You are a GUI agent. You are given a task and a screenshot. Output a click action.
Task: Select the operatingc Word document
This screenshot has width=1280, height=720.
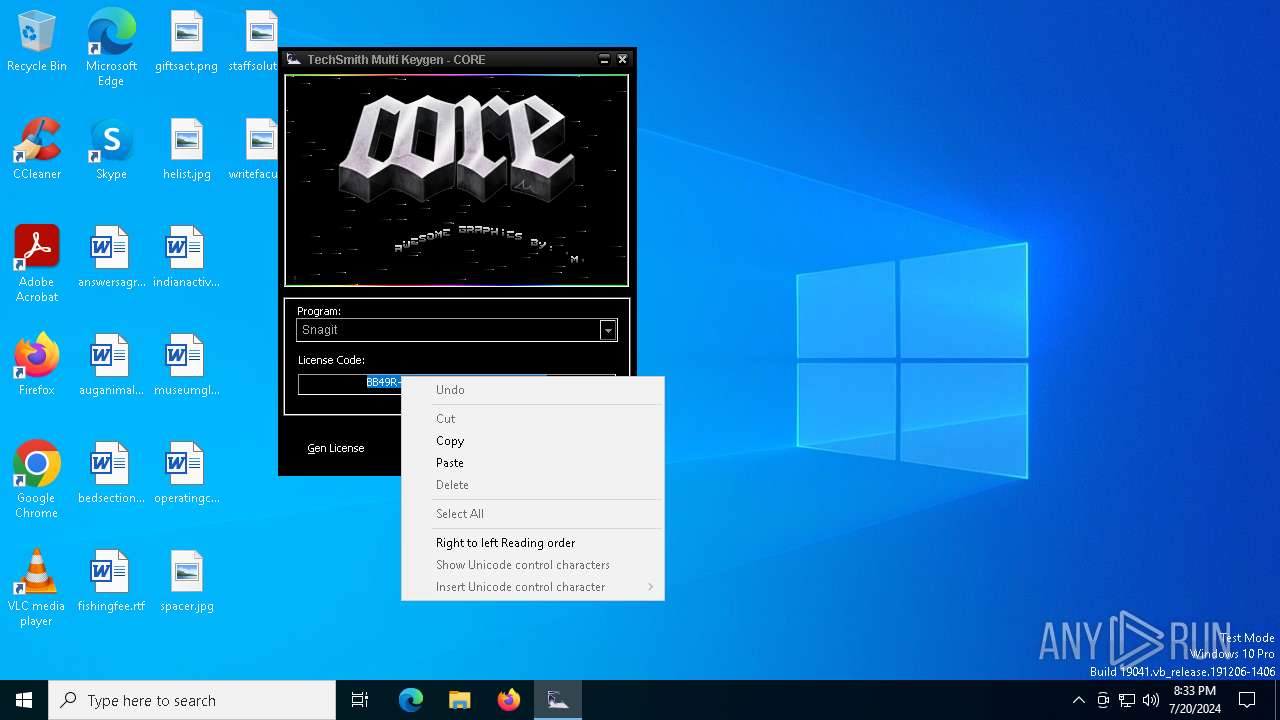[186, 472]
